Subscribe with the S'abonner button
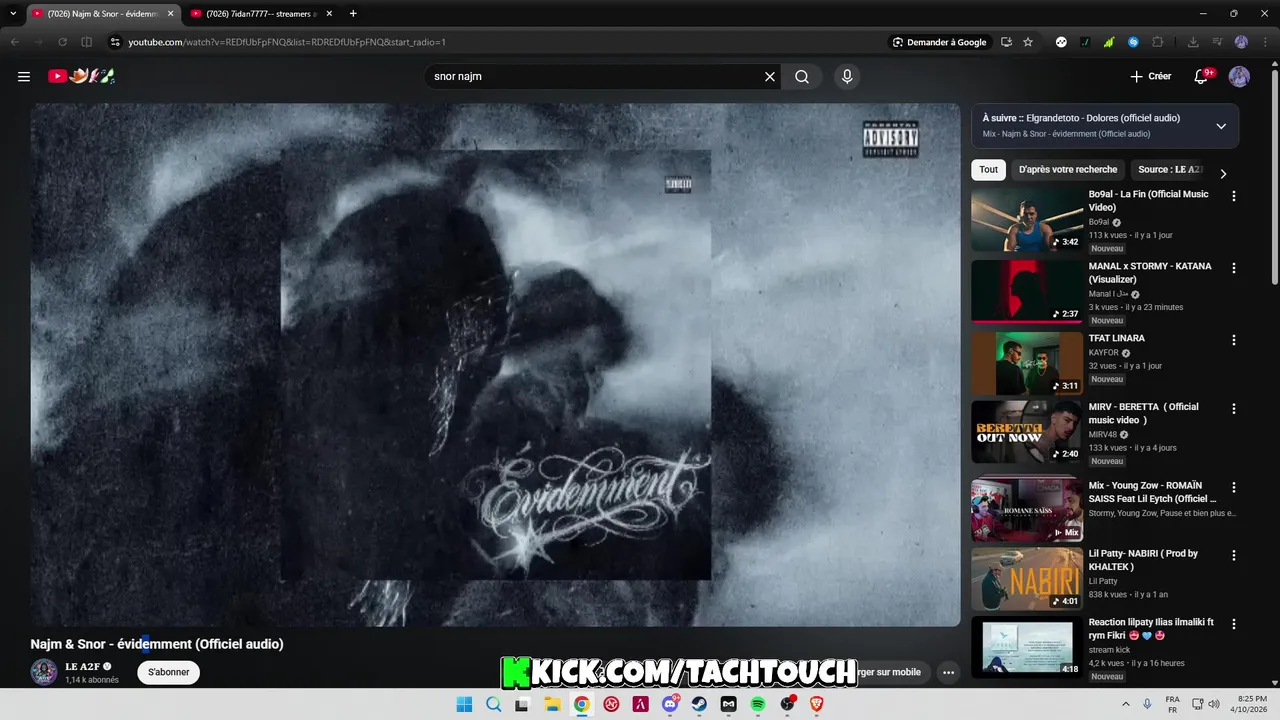The image size is (1280, 720). click(x=168, y=672)
